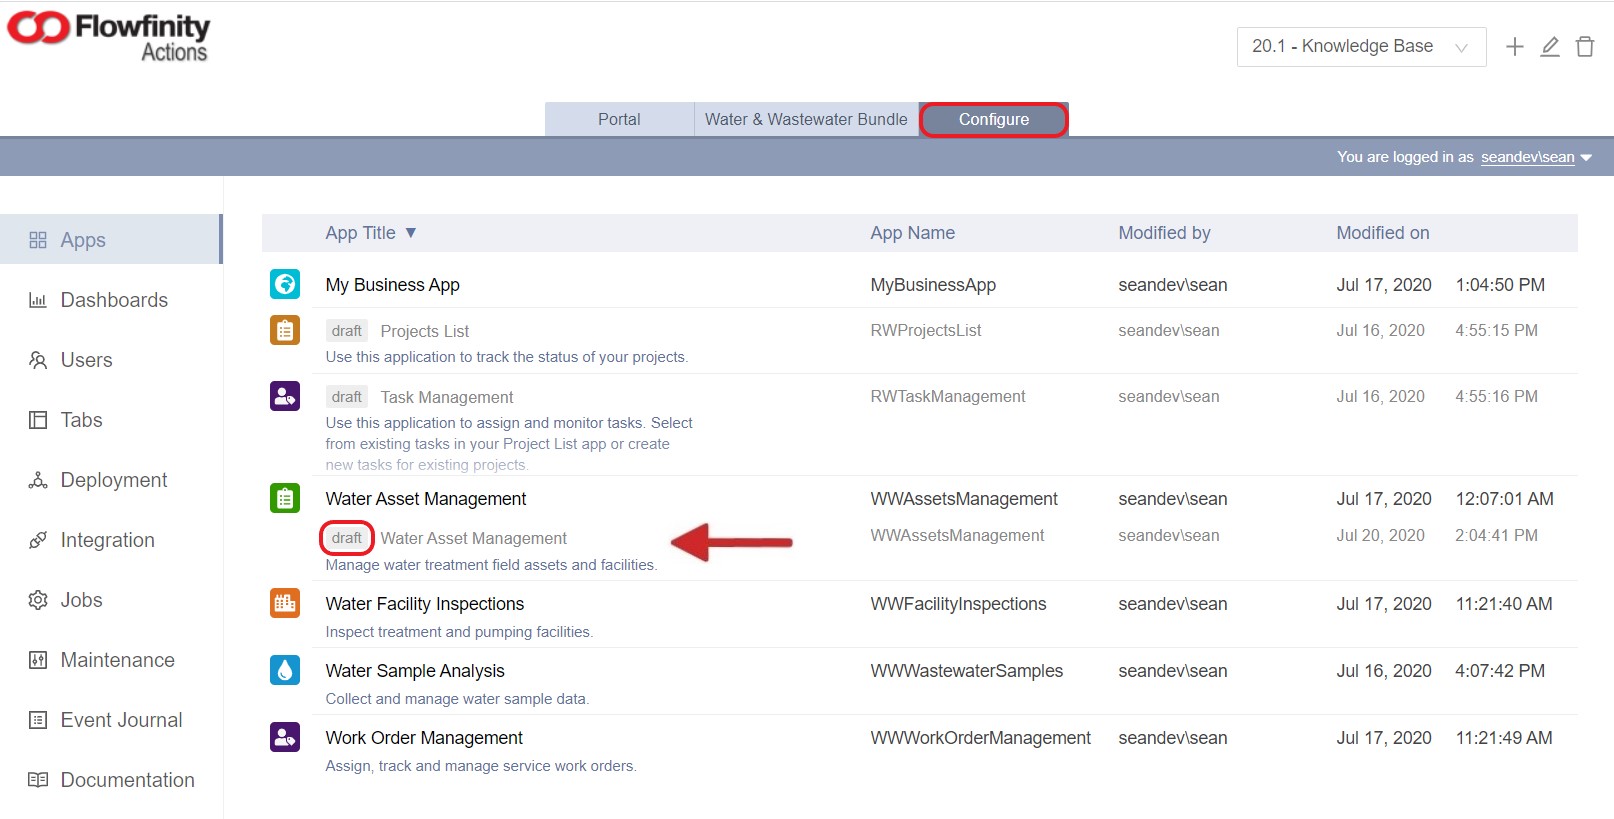Sort by App Title column arrow
Image resolution: width=1614 pixels, height=819 pixels.
[410, 233]
